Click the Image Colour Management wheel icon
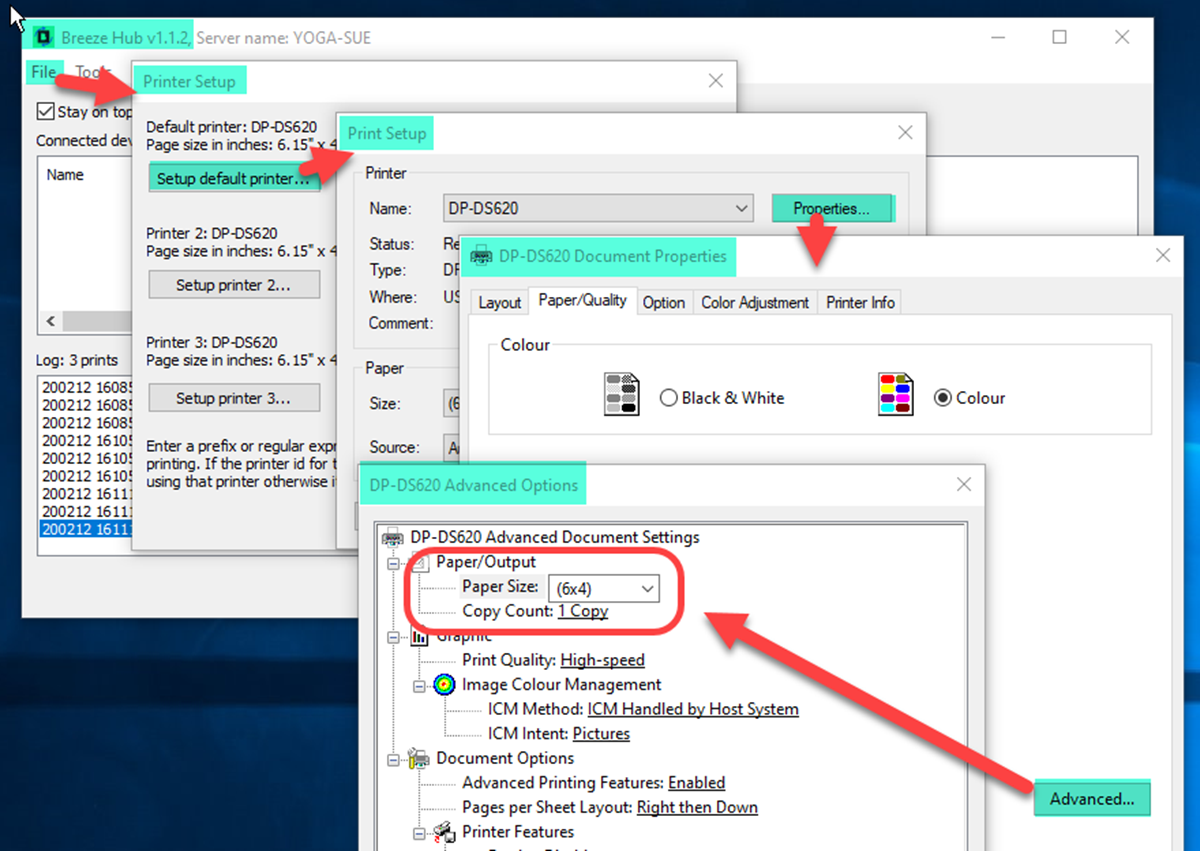Image resolution: width=1200 pixels, height=851 pixels. (446, 685)
